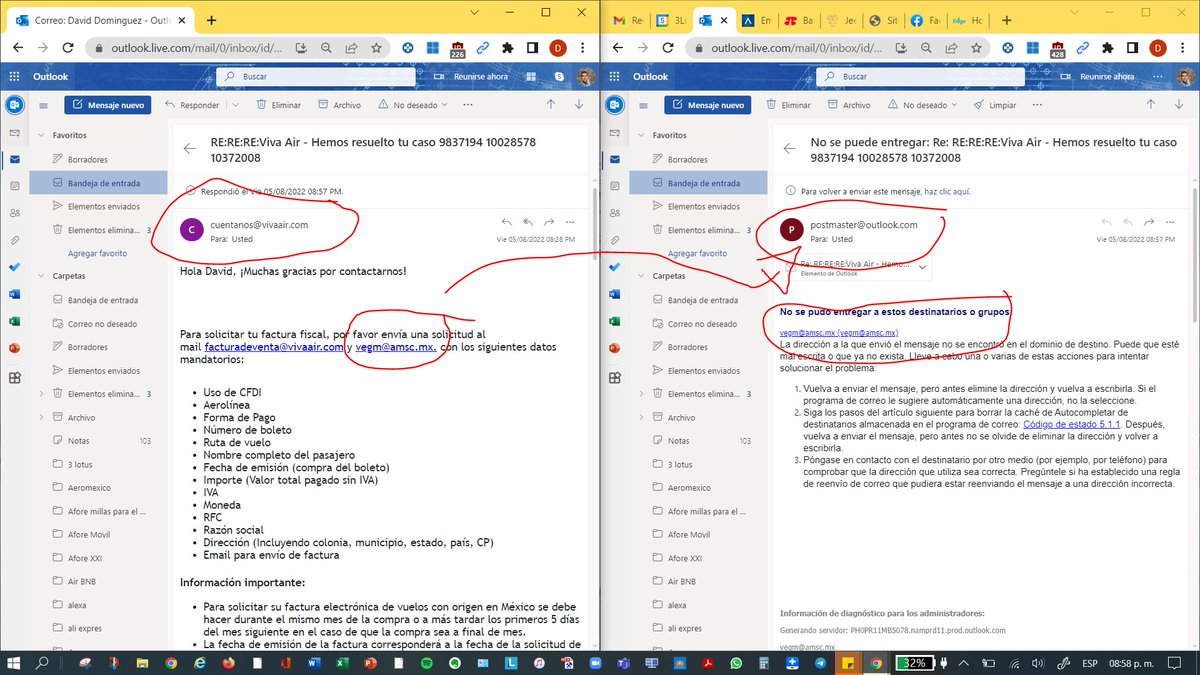Open Windows Start menu on taskbar
Screen dimensions: 1200x675
pyautogui.click(x=14, y=662)
